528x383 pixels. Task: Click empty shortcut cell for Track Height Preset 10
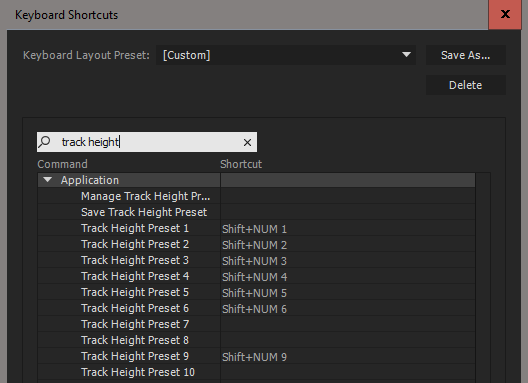click(x=348, y=372)
